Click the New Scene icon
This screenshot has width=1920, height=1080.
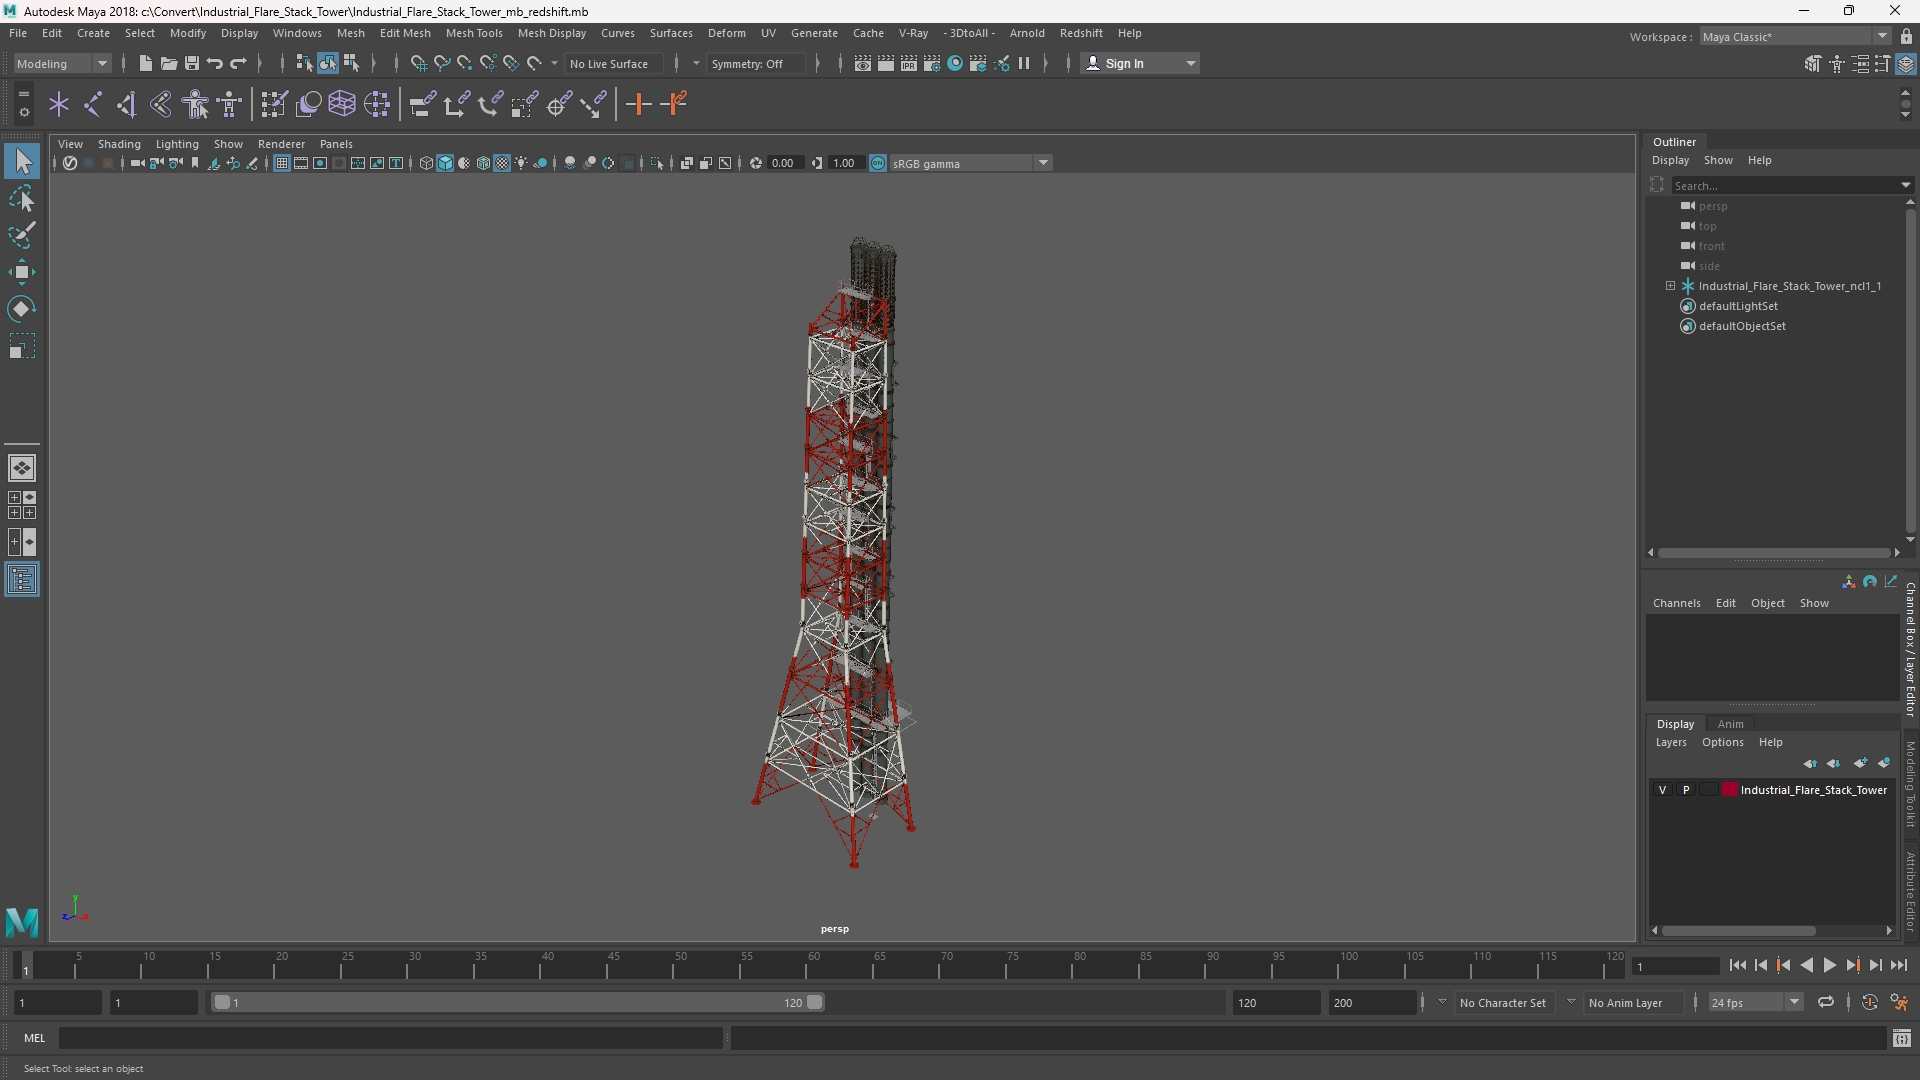point(145,63)
